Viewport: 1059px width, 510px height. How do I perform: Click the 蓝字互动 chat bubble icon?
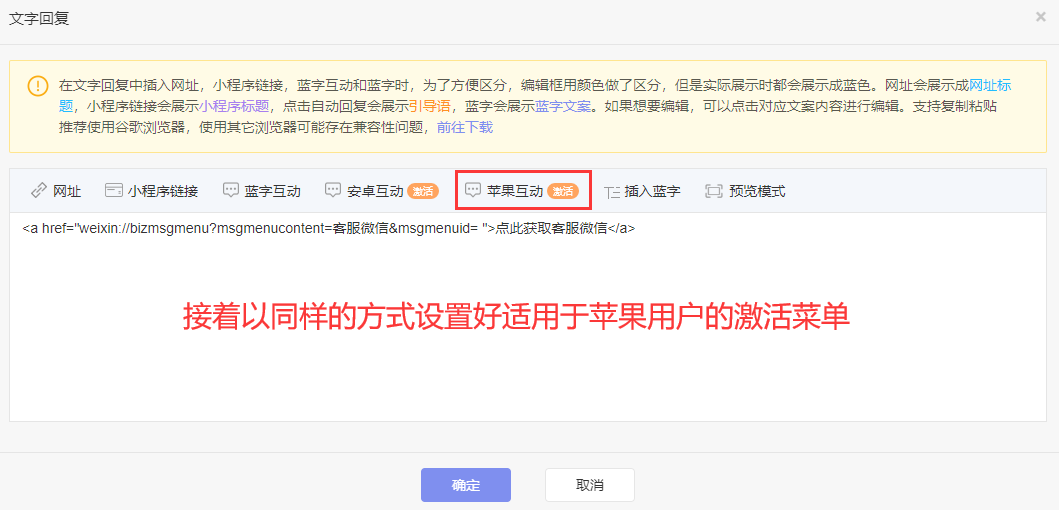point(231,190)
